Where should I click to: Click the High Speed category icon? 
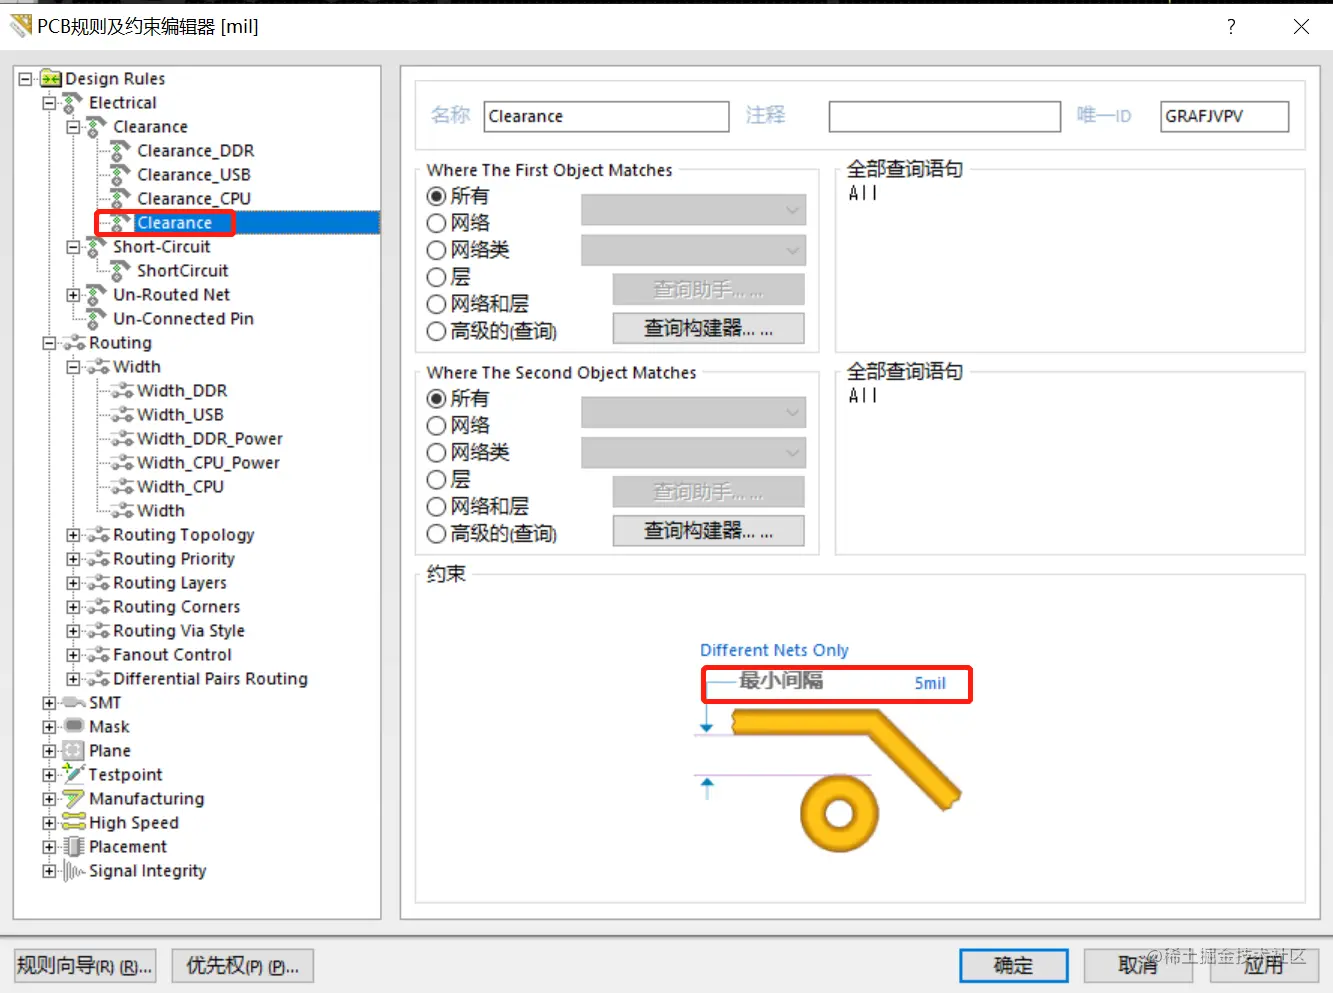(74, 822)
